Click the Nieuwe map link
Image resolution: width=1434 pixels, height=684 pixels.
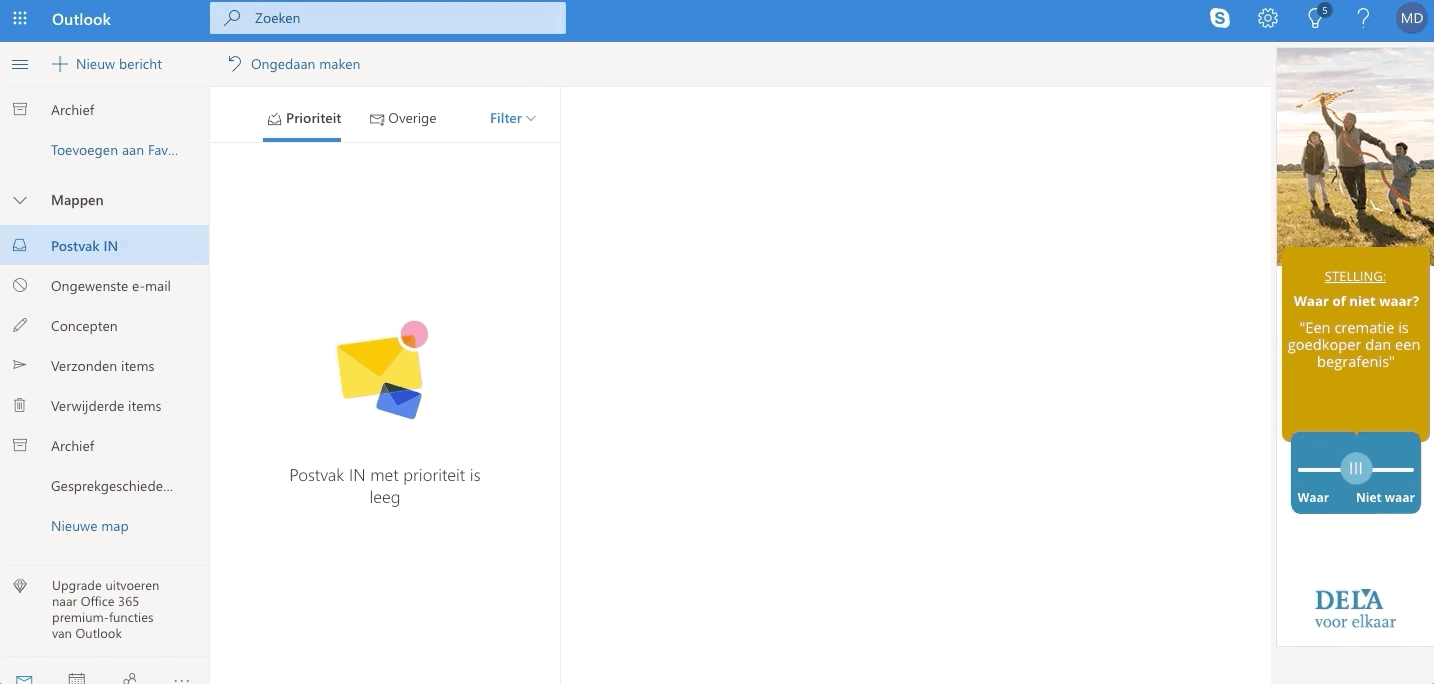[90, 526]
